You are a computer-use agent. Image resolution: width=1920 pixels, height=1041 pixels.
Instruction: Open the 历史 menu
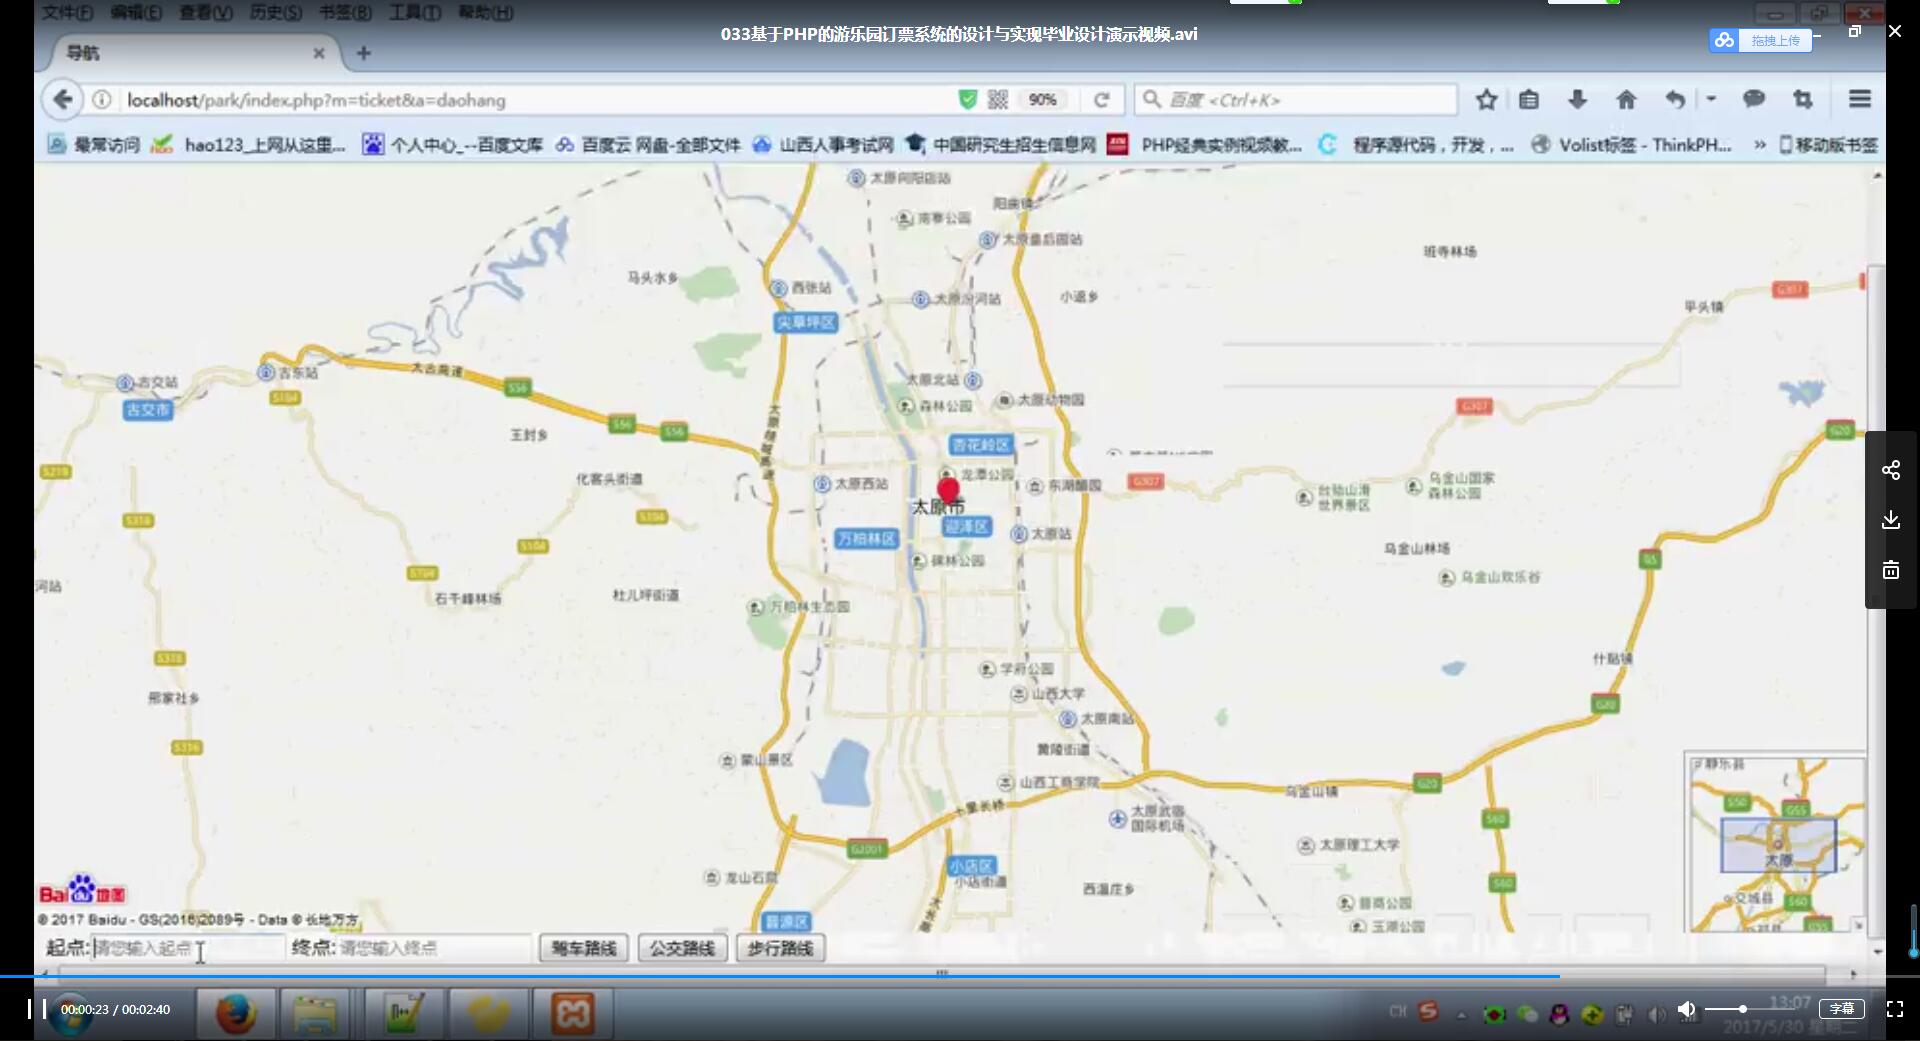click(x=275, y=13)
